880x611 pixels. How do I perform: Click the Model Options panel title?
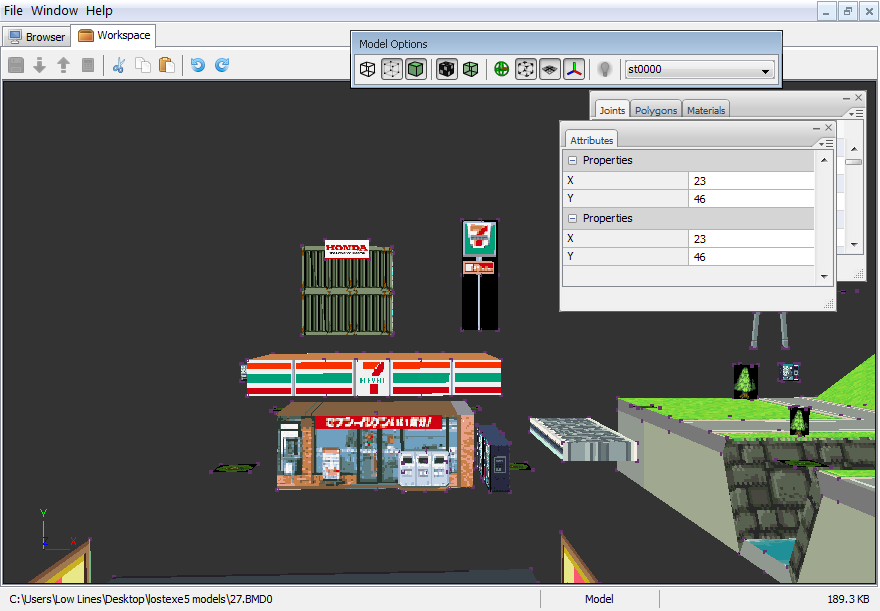(x=393, y=44)
